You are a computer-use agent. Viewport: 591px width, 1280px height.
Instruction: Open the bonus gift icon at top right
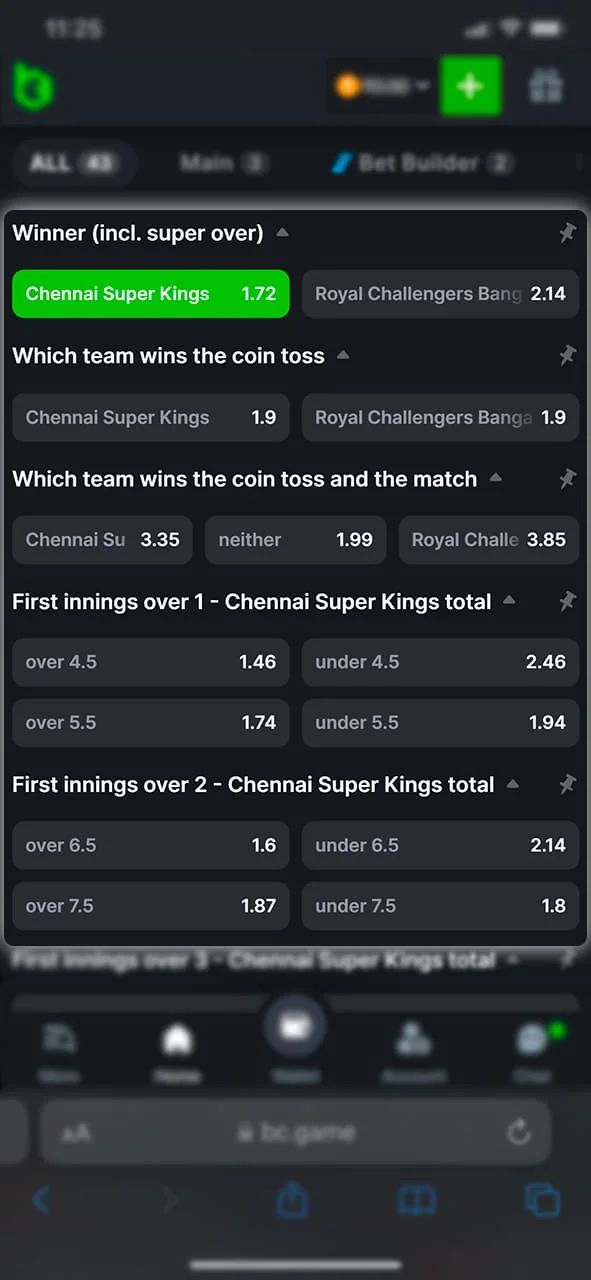(x=546, y=86)
